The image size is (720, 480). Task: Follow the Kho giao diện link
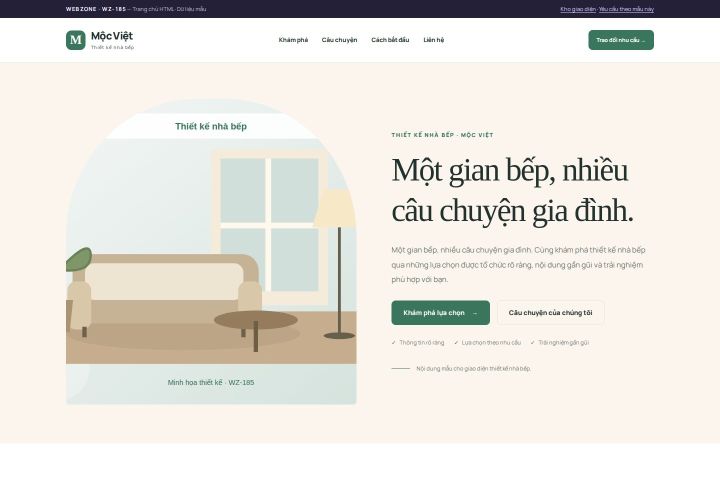coord(578,9)
